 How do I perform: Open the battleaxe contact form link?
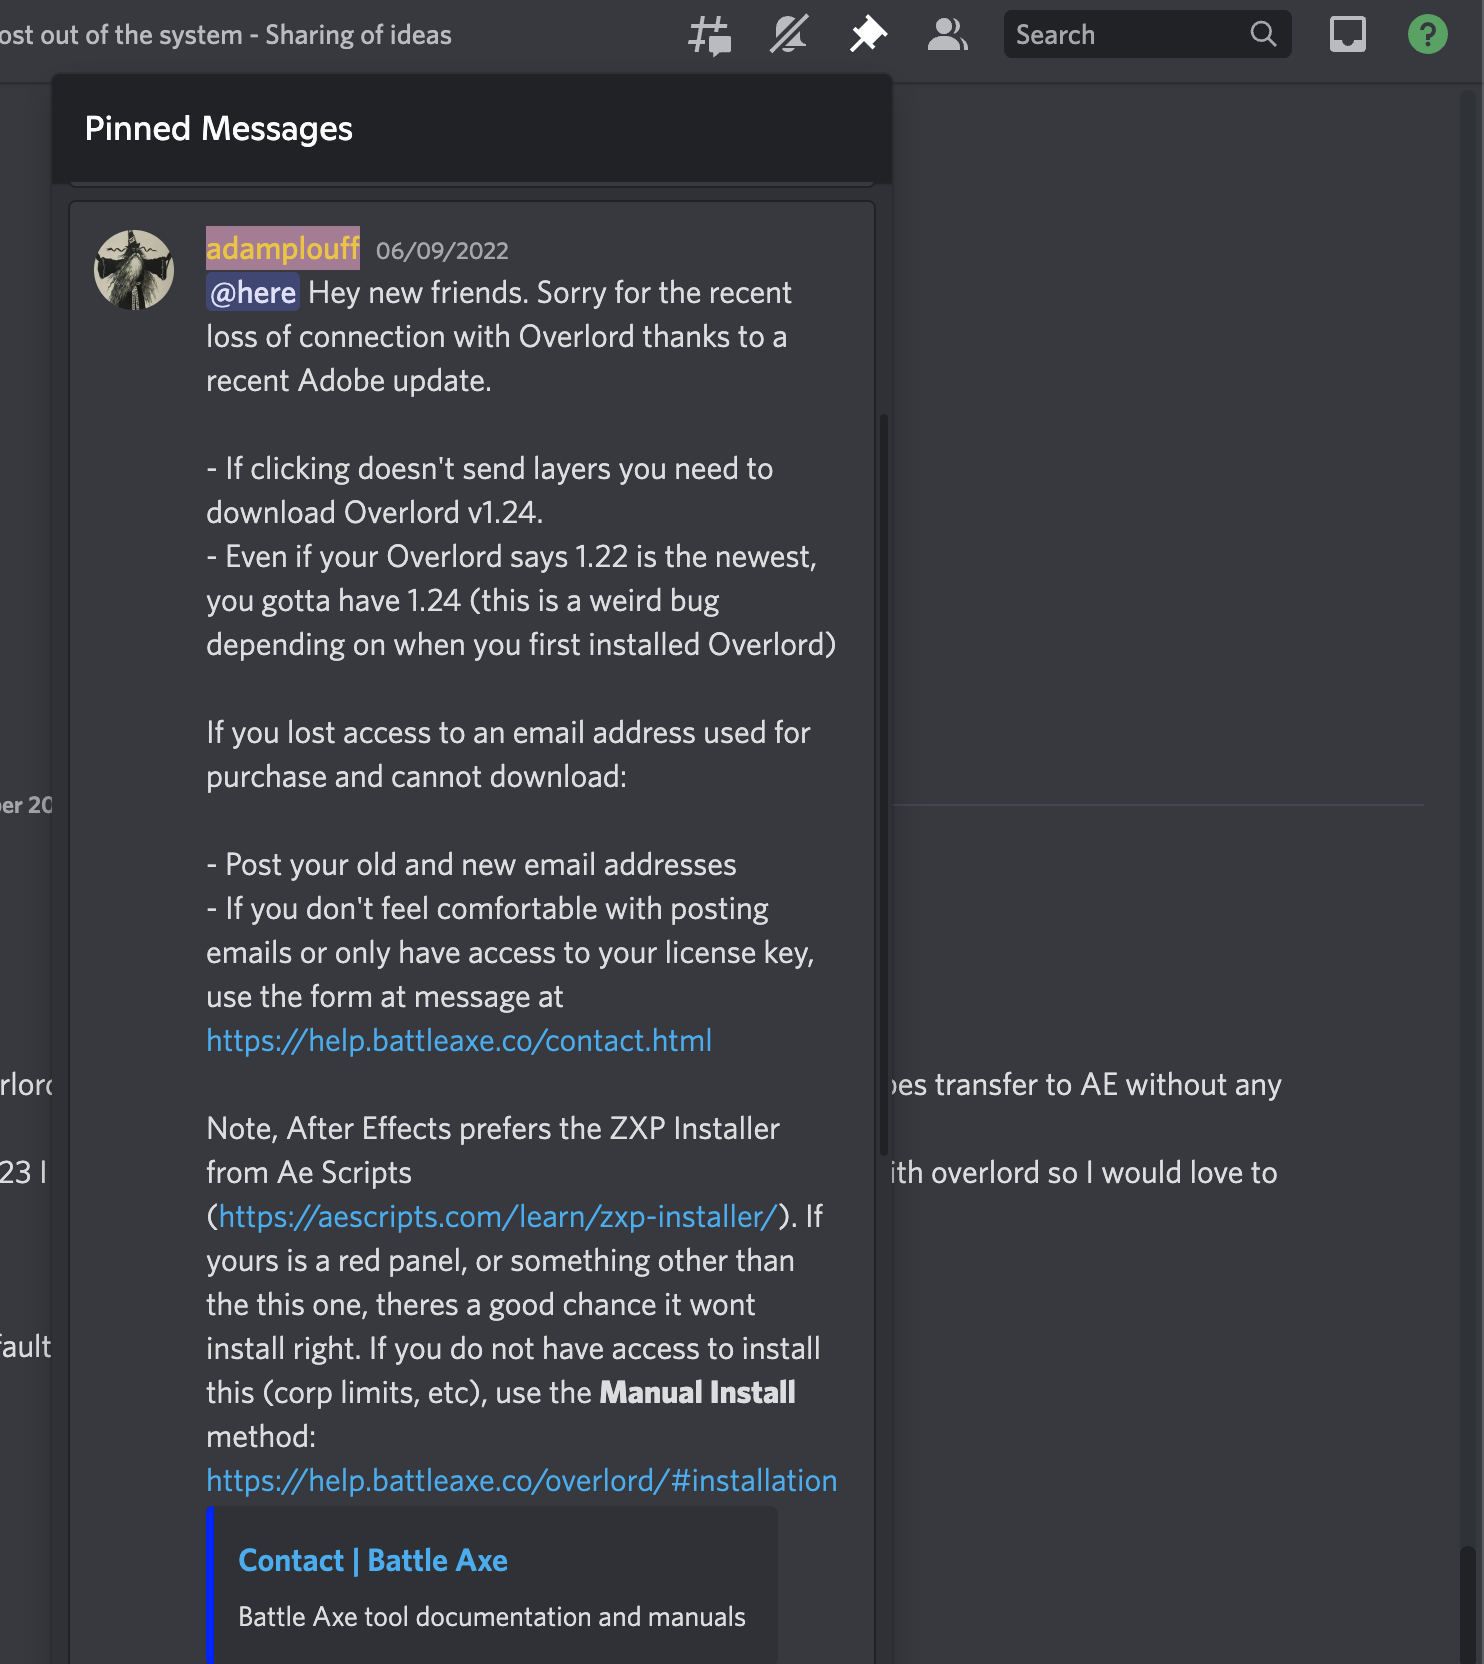[458, 1040]
